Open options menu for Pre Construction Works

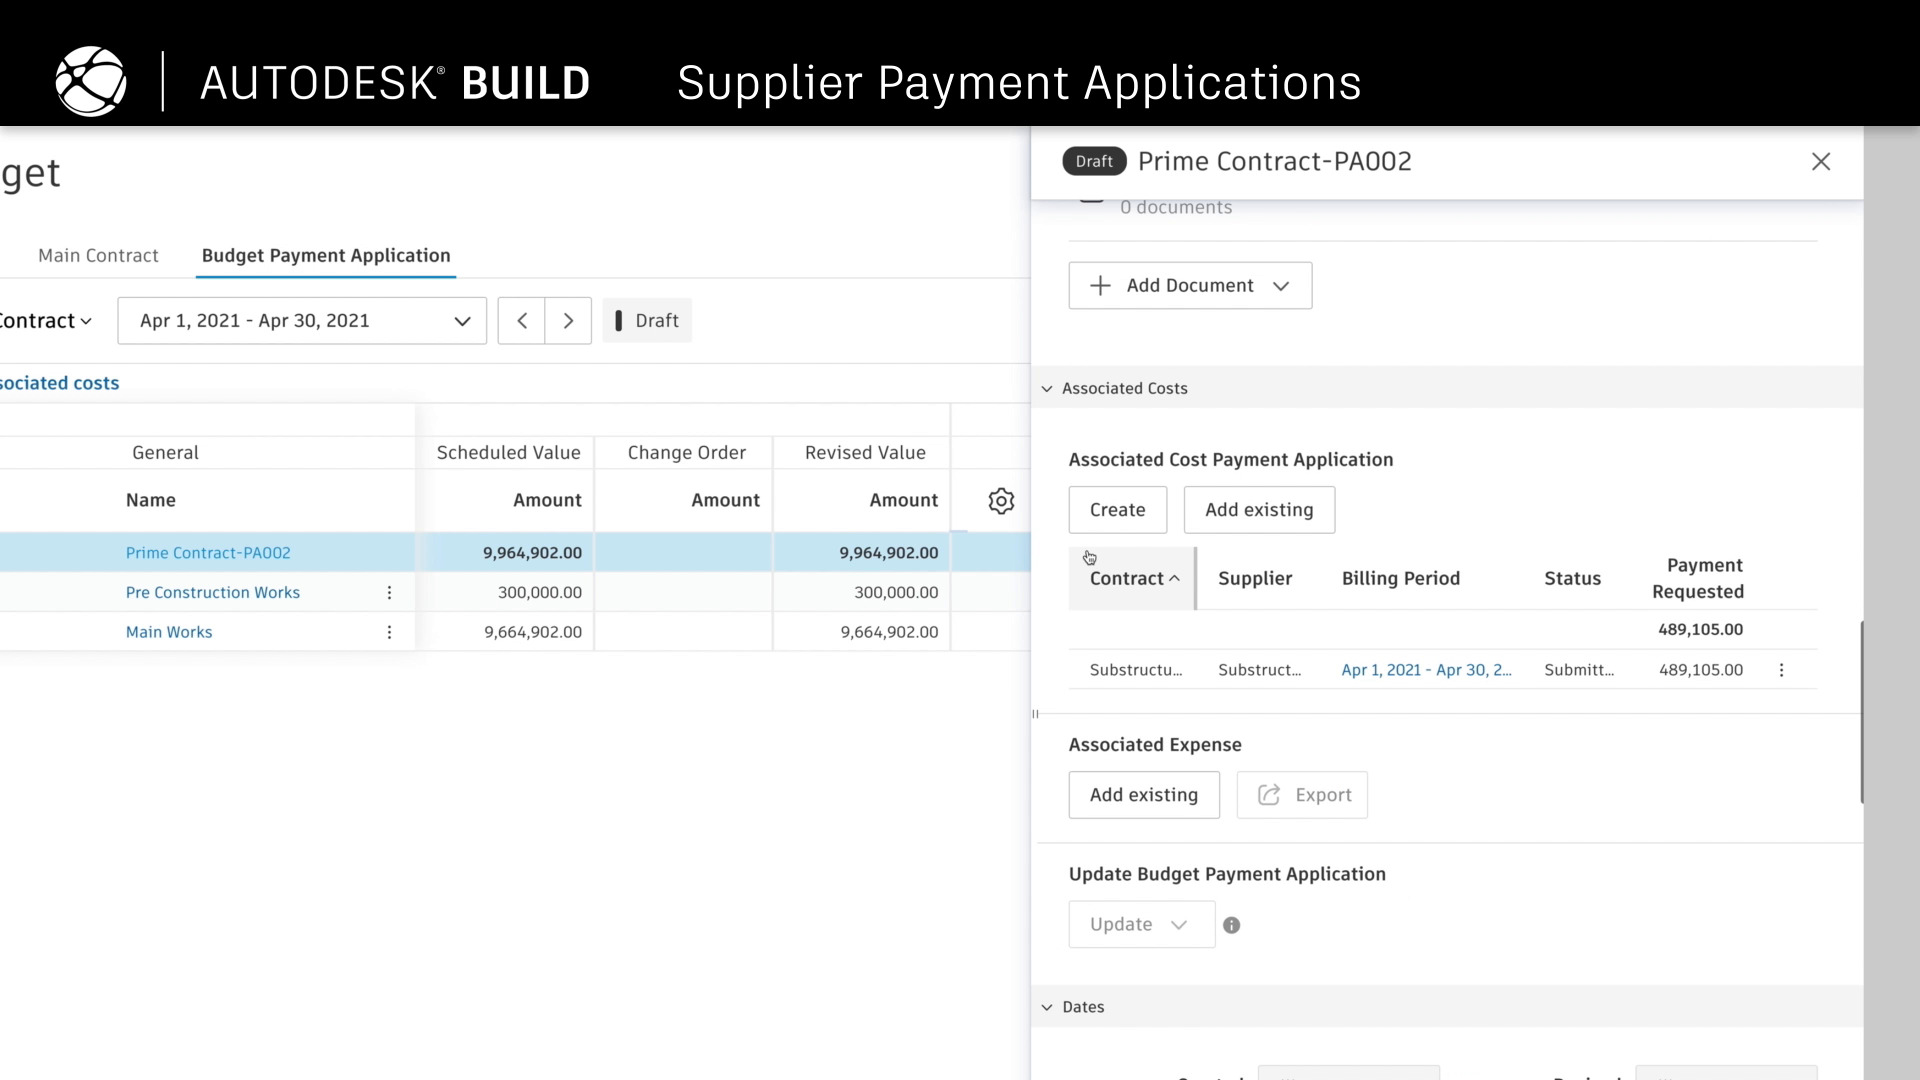[x=389, y=593]
